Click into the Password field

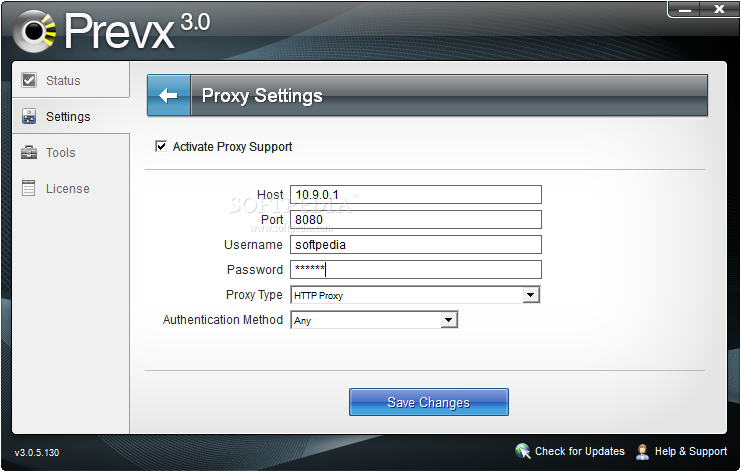(416, 269)
